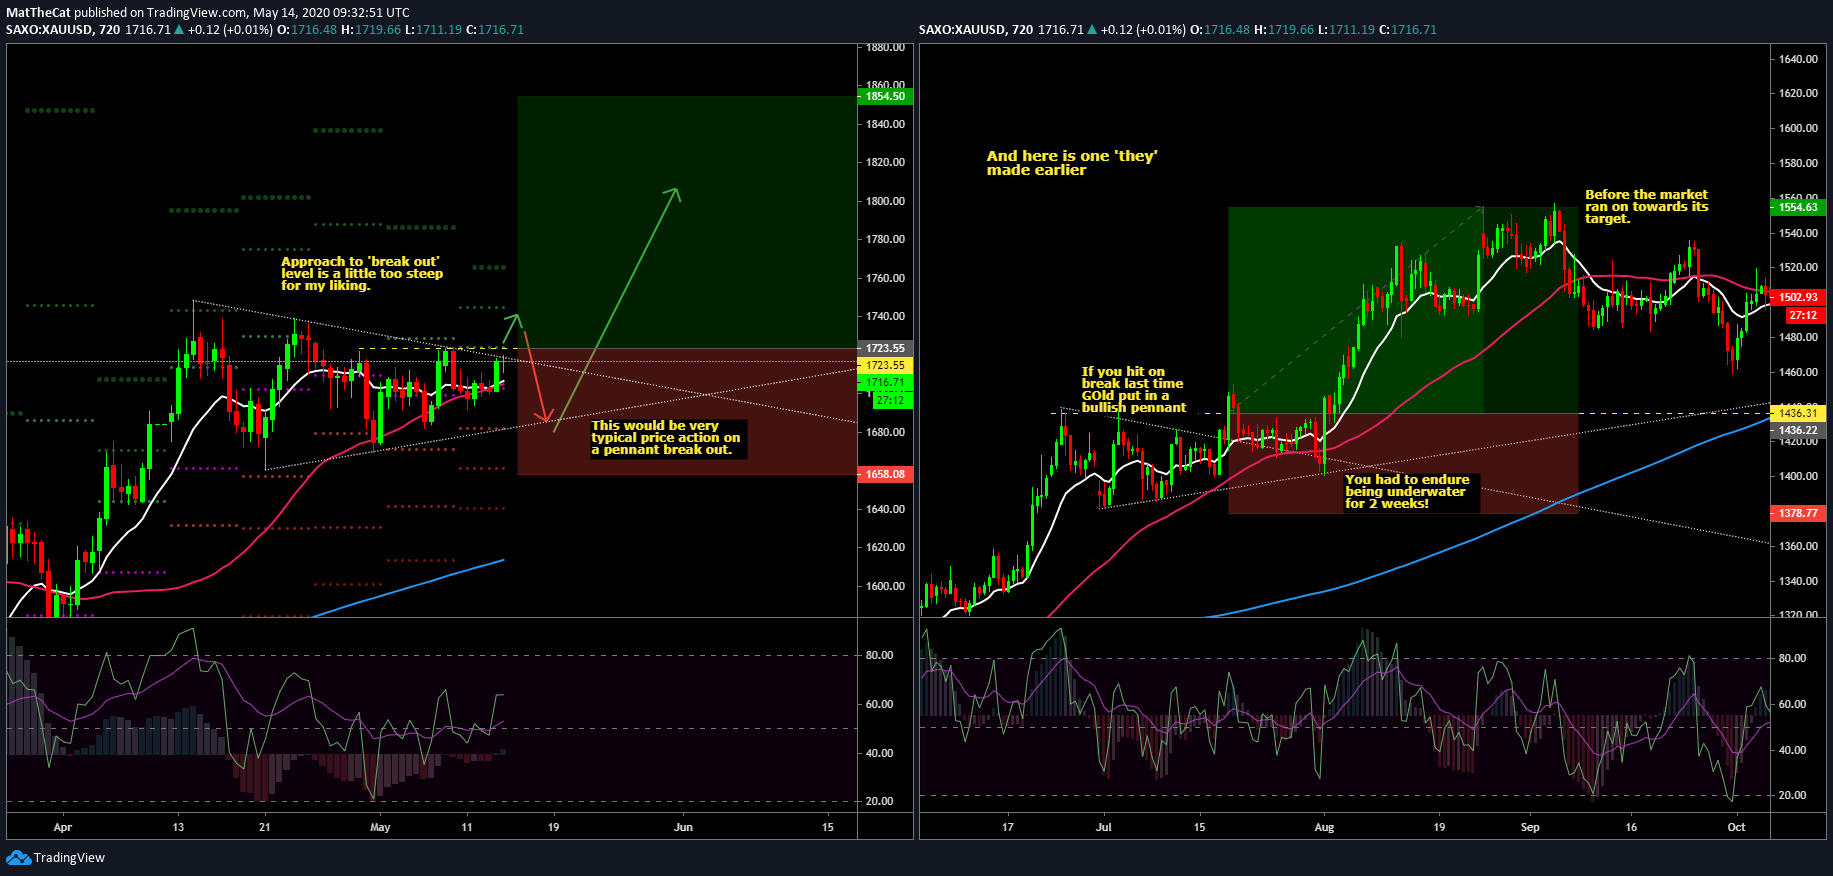
Task: Click the '17' date on right time axis
Action: click(1008, 827)
